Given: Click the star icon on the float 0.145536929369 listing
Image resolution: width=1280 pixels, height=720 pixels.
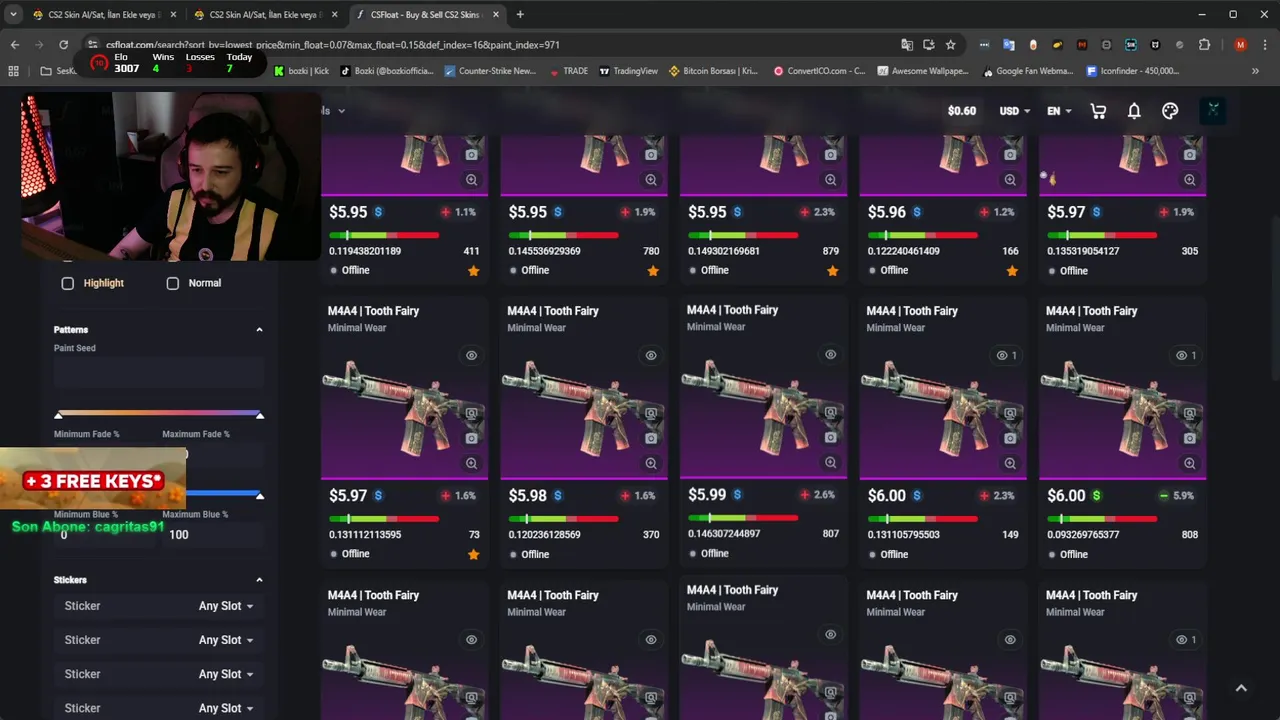Looking at the screenshot, I should click(653, 271).
